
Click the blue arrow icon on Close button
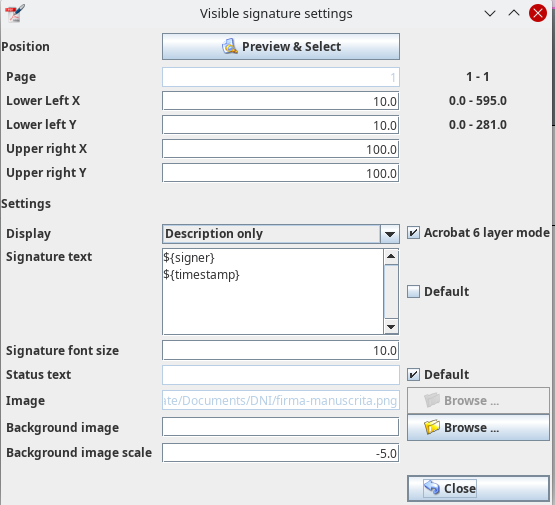click(x=432, y=488)
